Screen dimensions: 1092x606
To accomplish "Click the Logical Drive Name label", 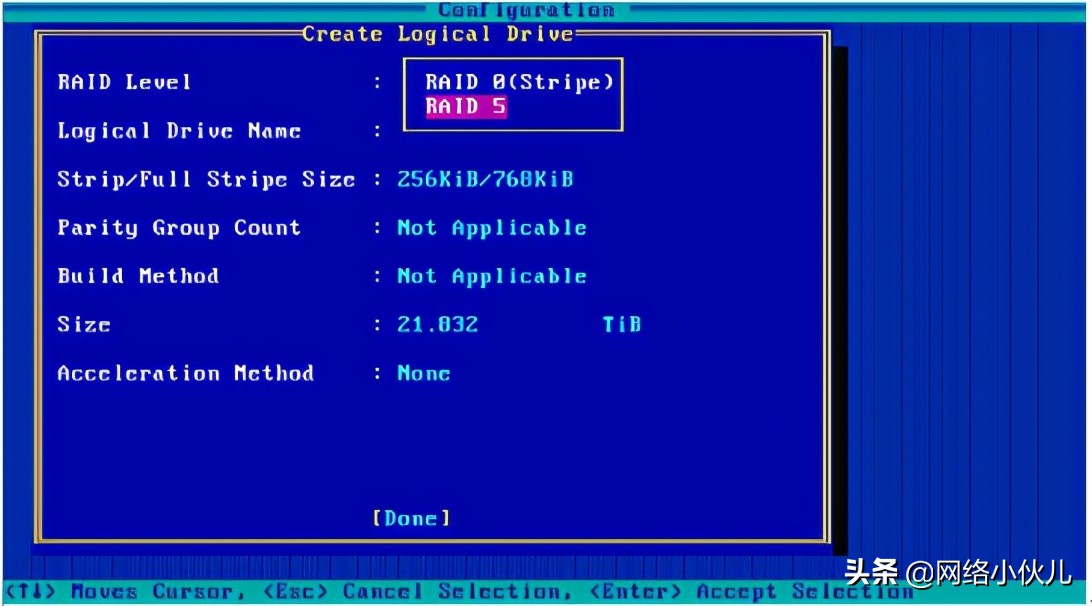I will pos(179,131).
